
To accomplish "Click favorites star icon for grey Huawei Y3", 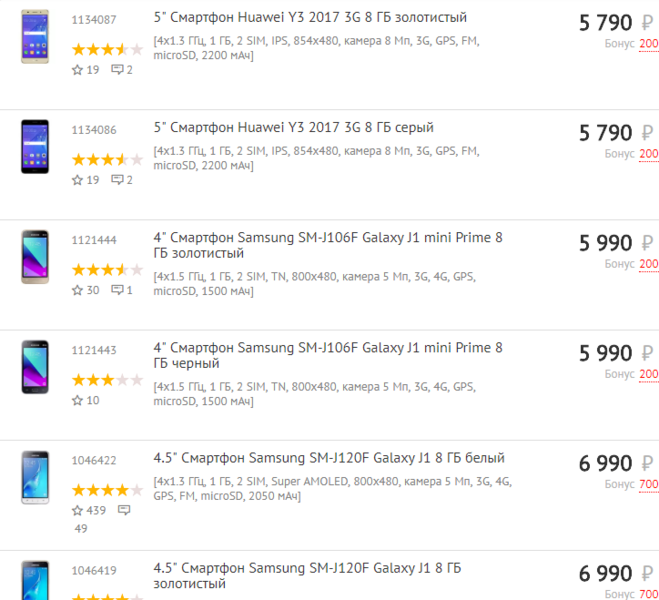I will click(77, 180).
